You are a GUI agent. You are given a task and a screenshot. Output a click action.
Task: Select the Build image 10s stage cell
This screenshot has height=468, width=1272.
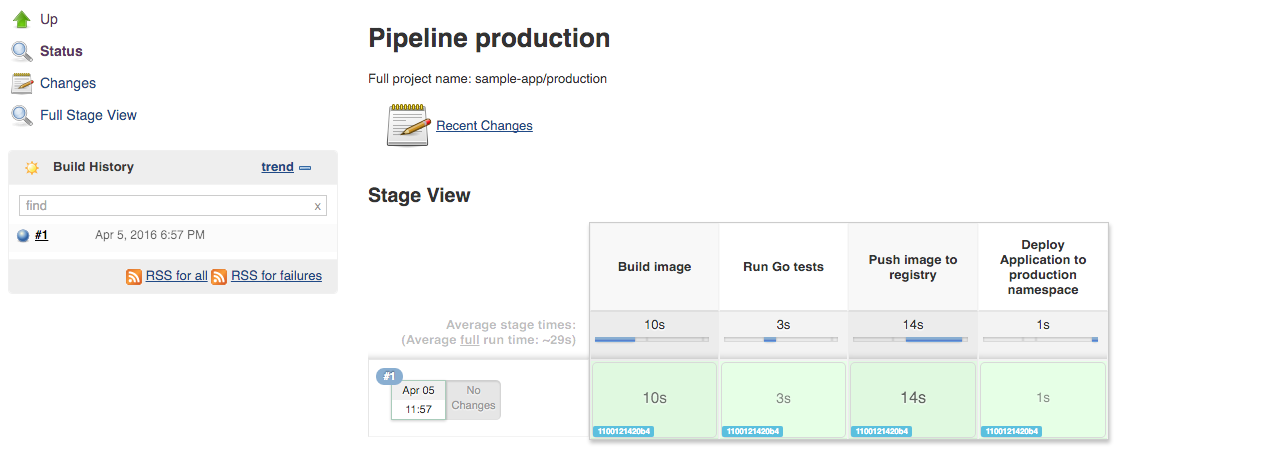tap(654, 398)
